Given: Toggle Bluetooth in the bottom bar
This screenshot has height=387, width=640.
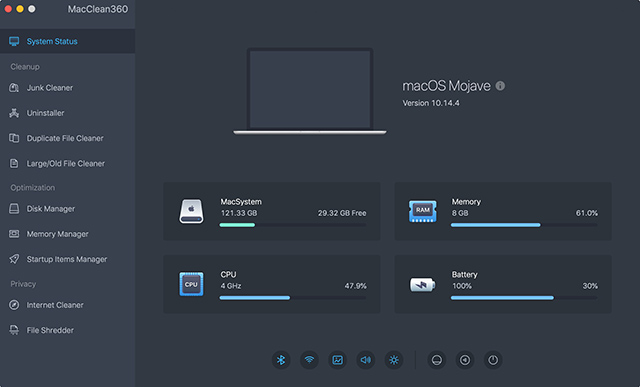Looking at the screenshot, I should click(x=281, y=360).
